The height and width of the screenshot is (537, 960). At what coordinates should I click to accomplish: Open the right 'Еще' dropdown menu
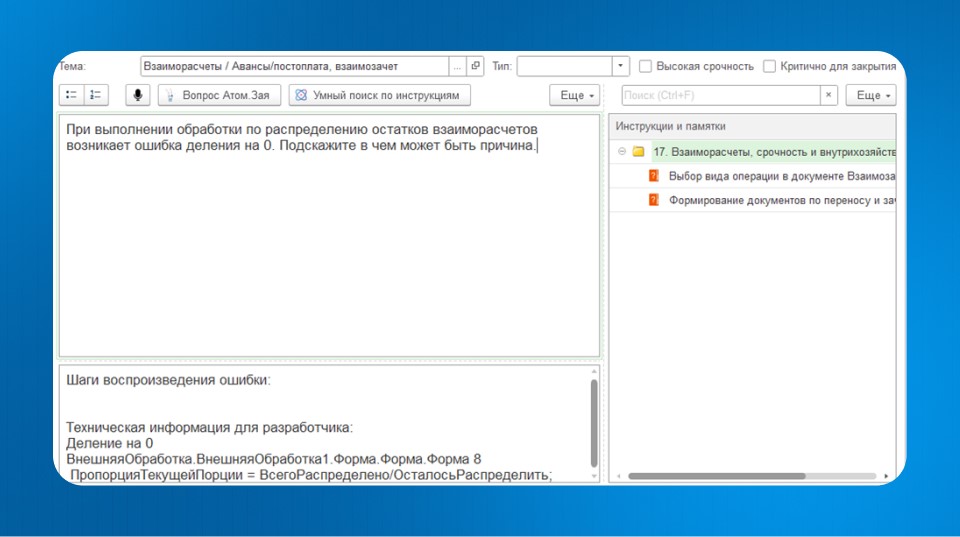coord(871,95)
